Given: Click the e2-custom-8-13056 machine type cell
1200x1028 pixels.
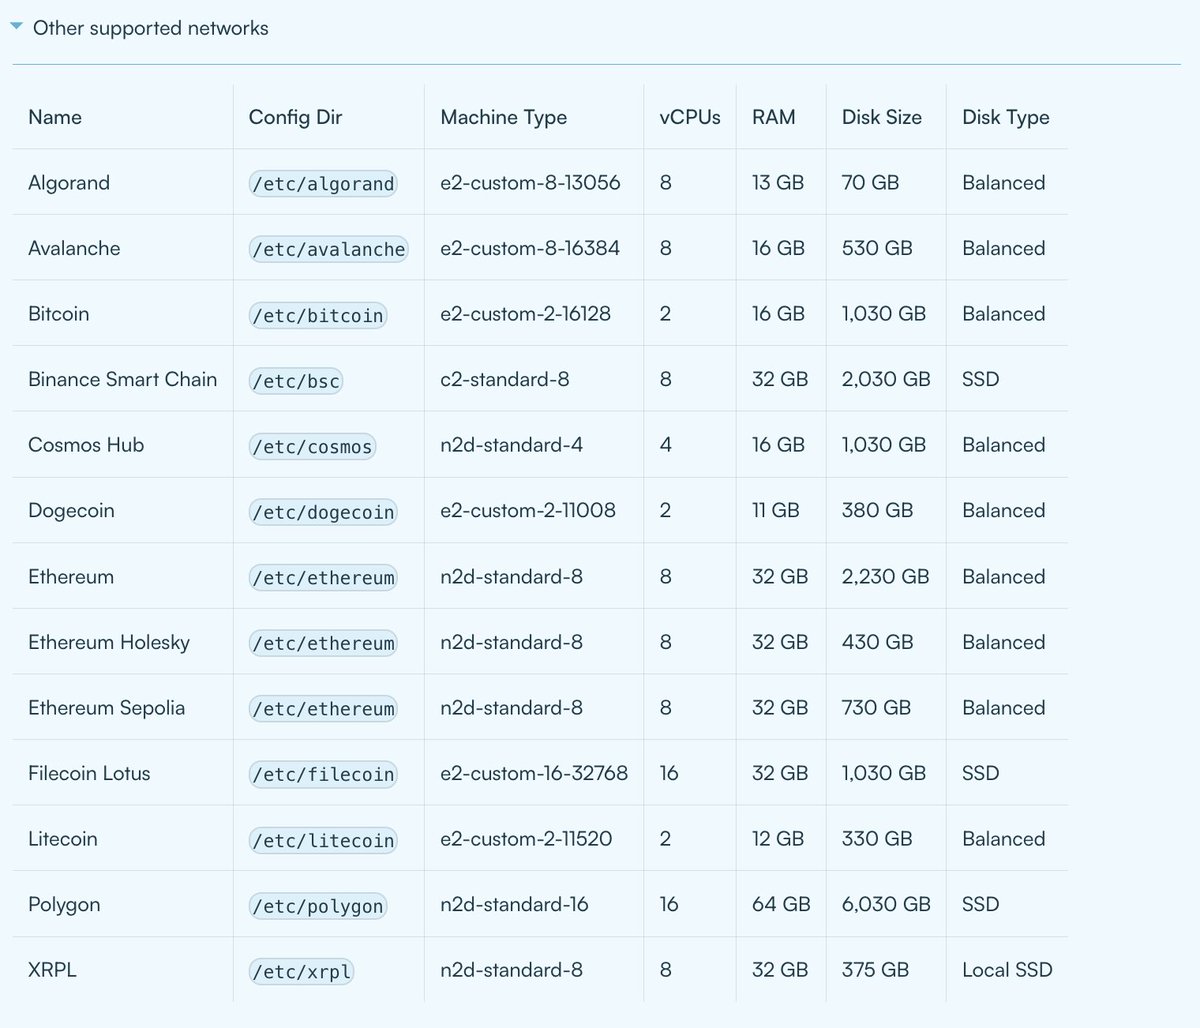Looking at the screenshot, I should point(530,183).
